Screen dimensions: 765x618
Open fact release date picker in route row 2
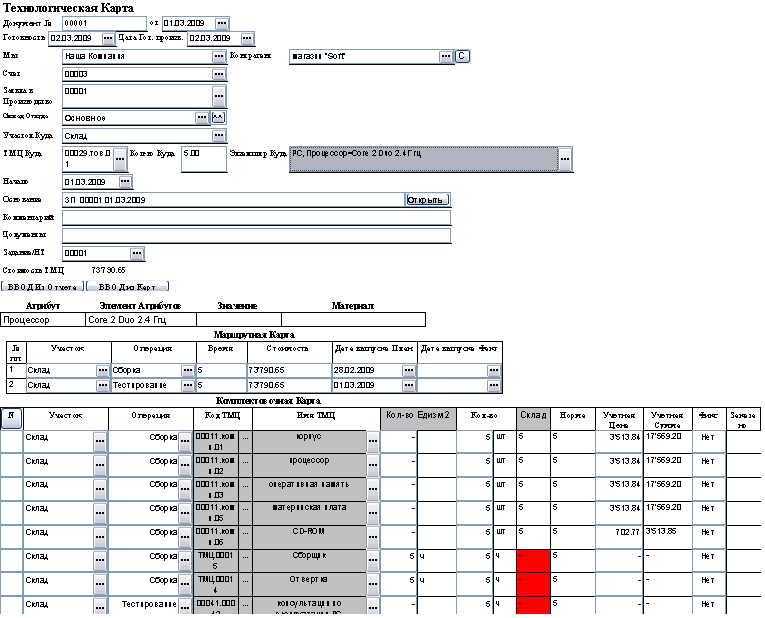[x=493, y=386]
